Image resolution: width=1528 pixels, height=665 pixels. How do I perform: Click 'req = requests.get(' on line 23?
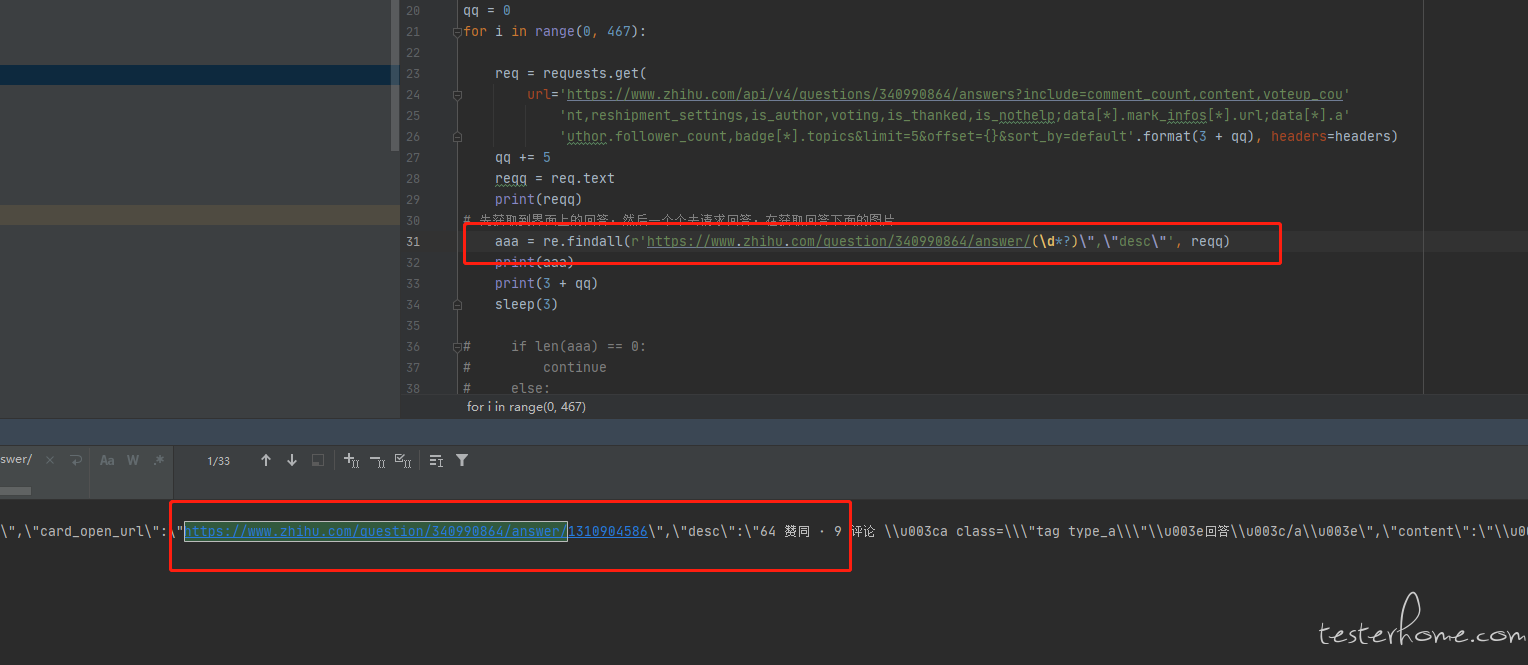click(x=571, y=74)
